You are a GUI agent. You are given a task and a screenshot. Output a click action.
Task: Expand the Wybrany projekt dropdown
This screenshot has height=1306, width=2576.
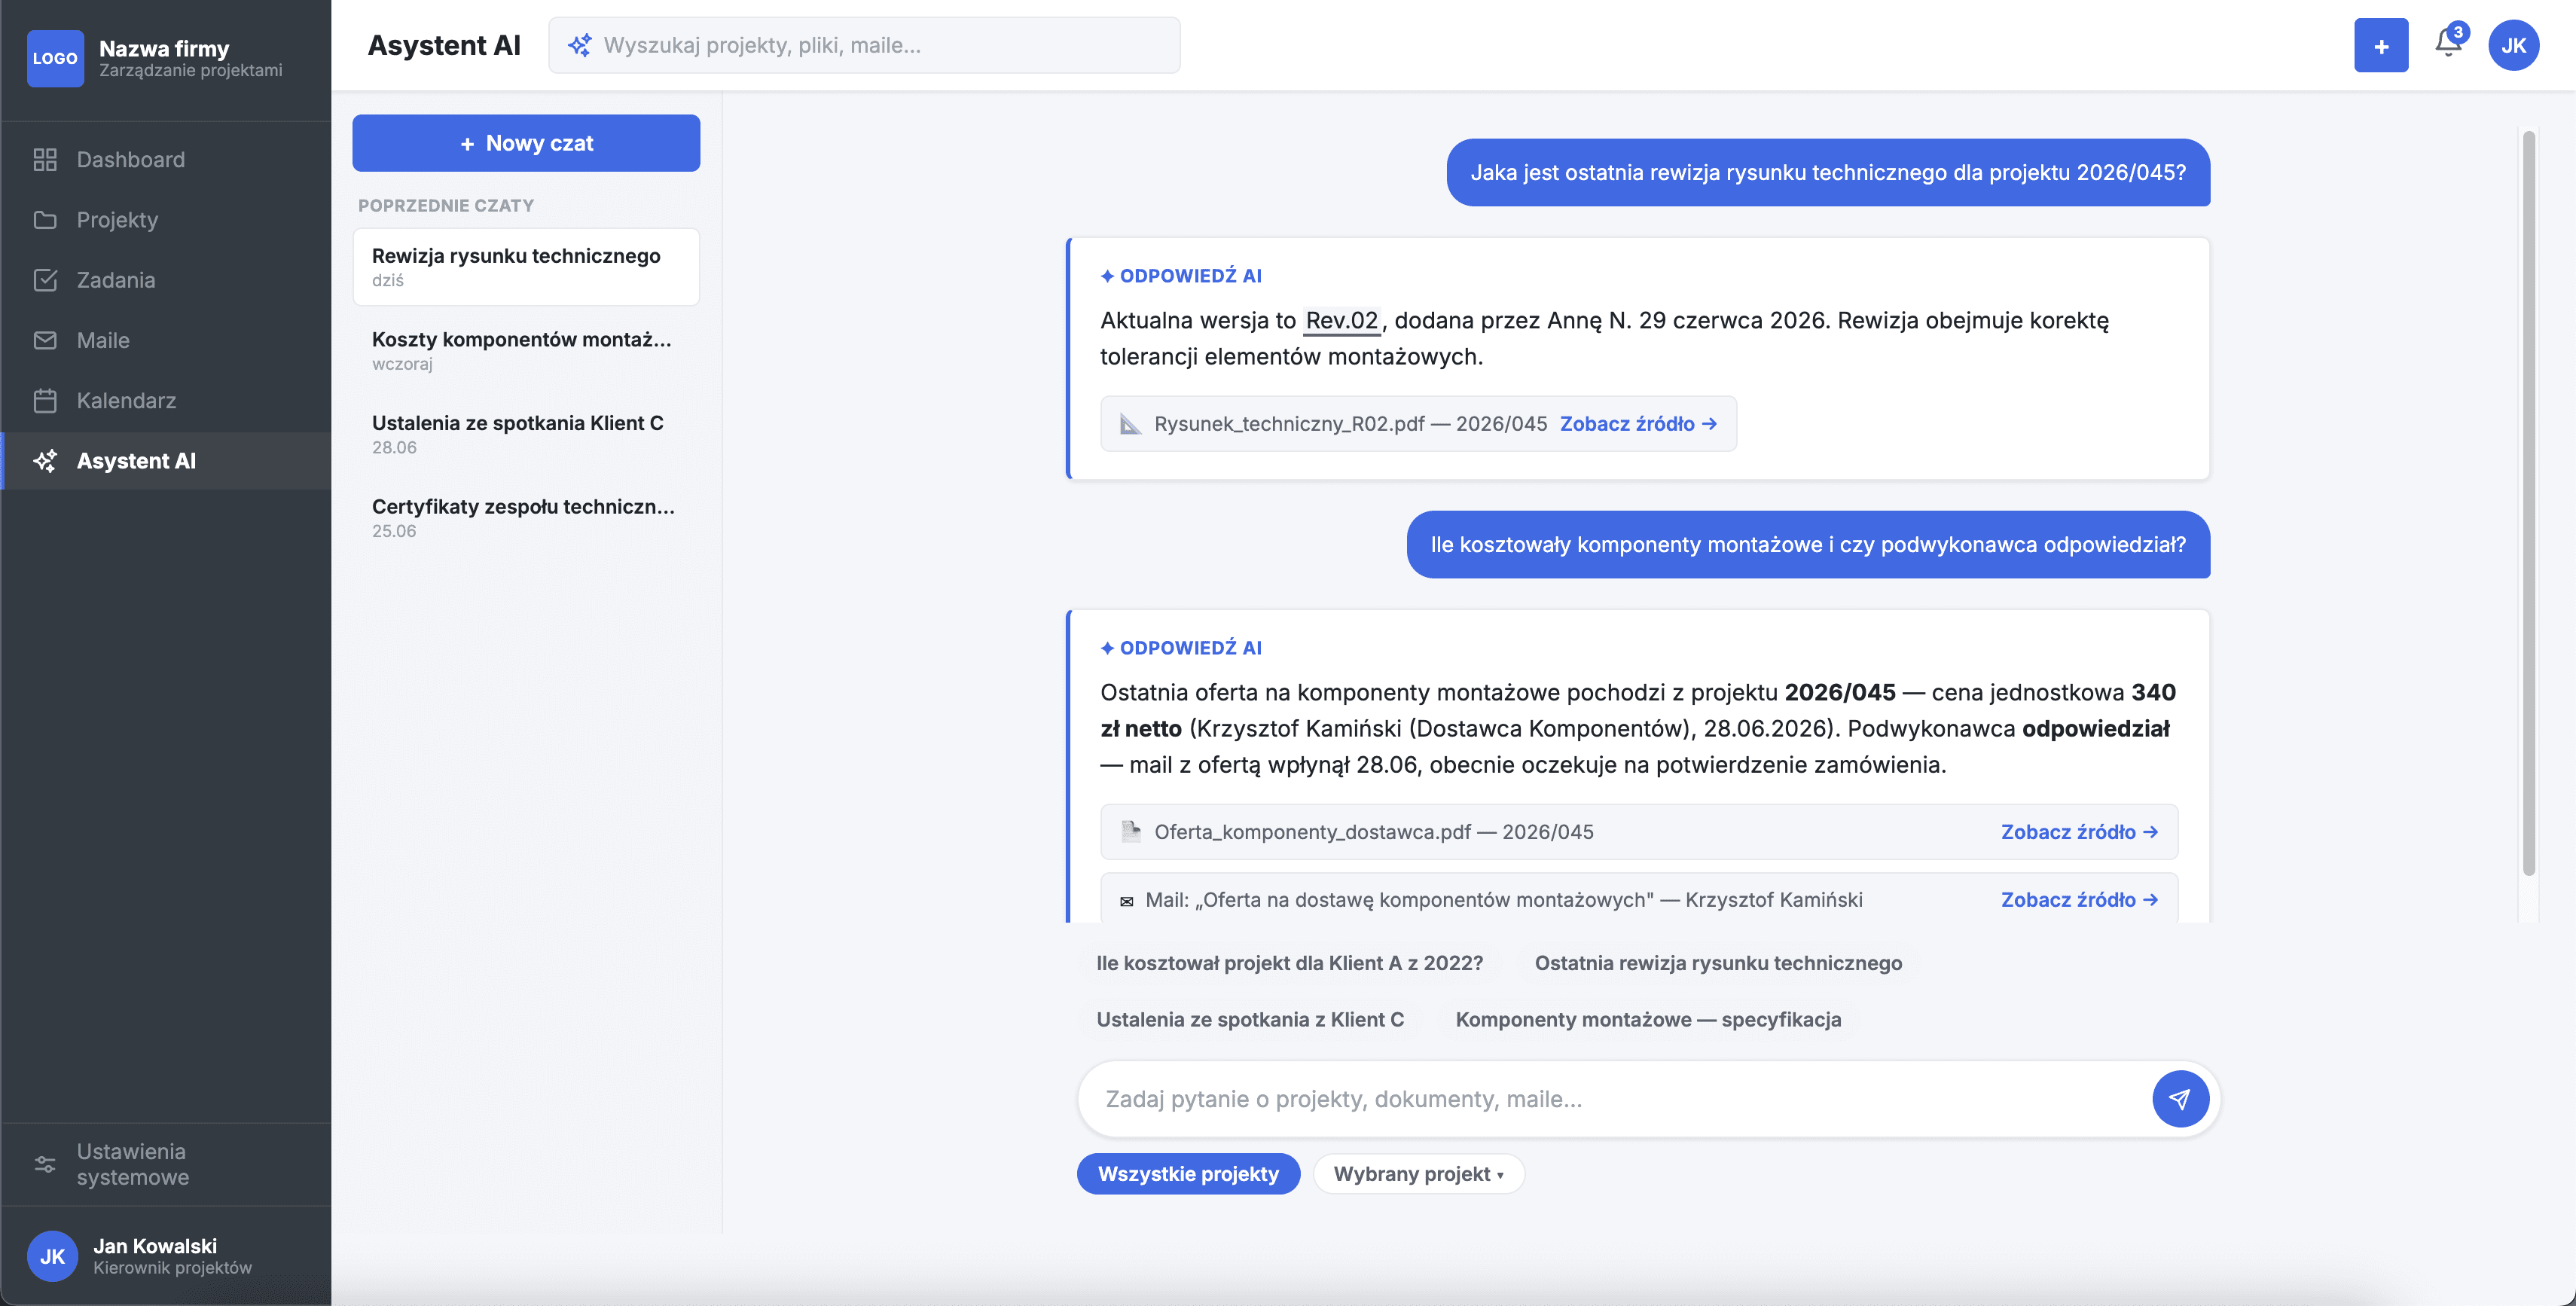pyautogui.click(x=1418, y=1173)
